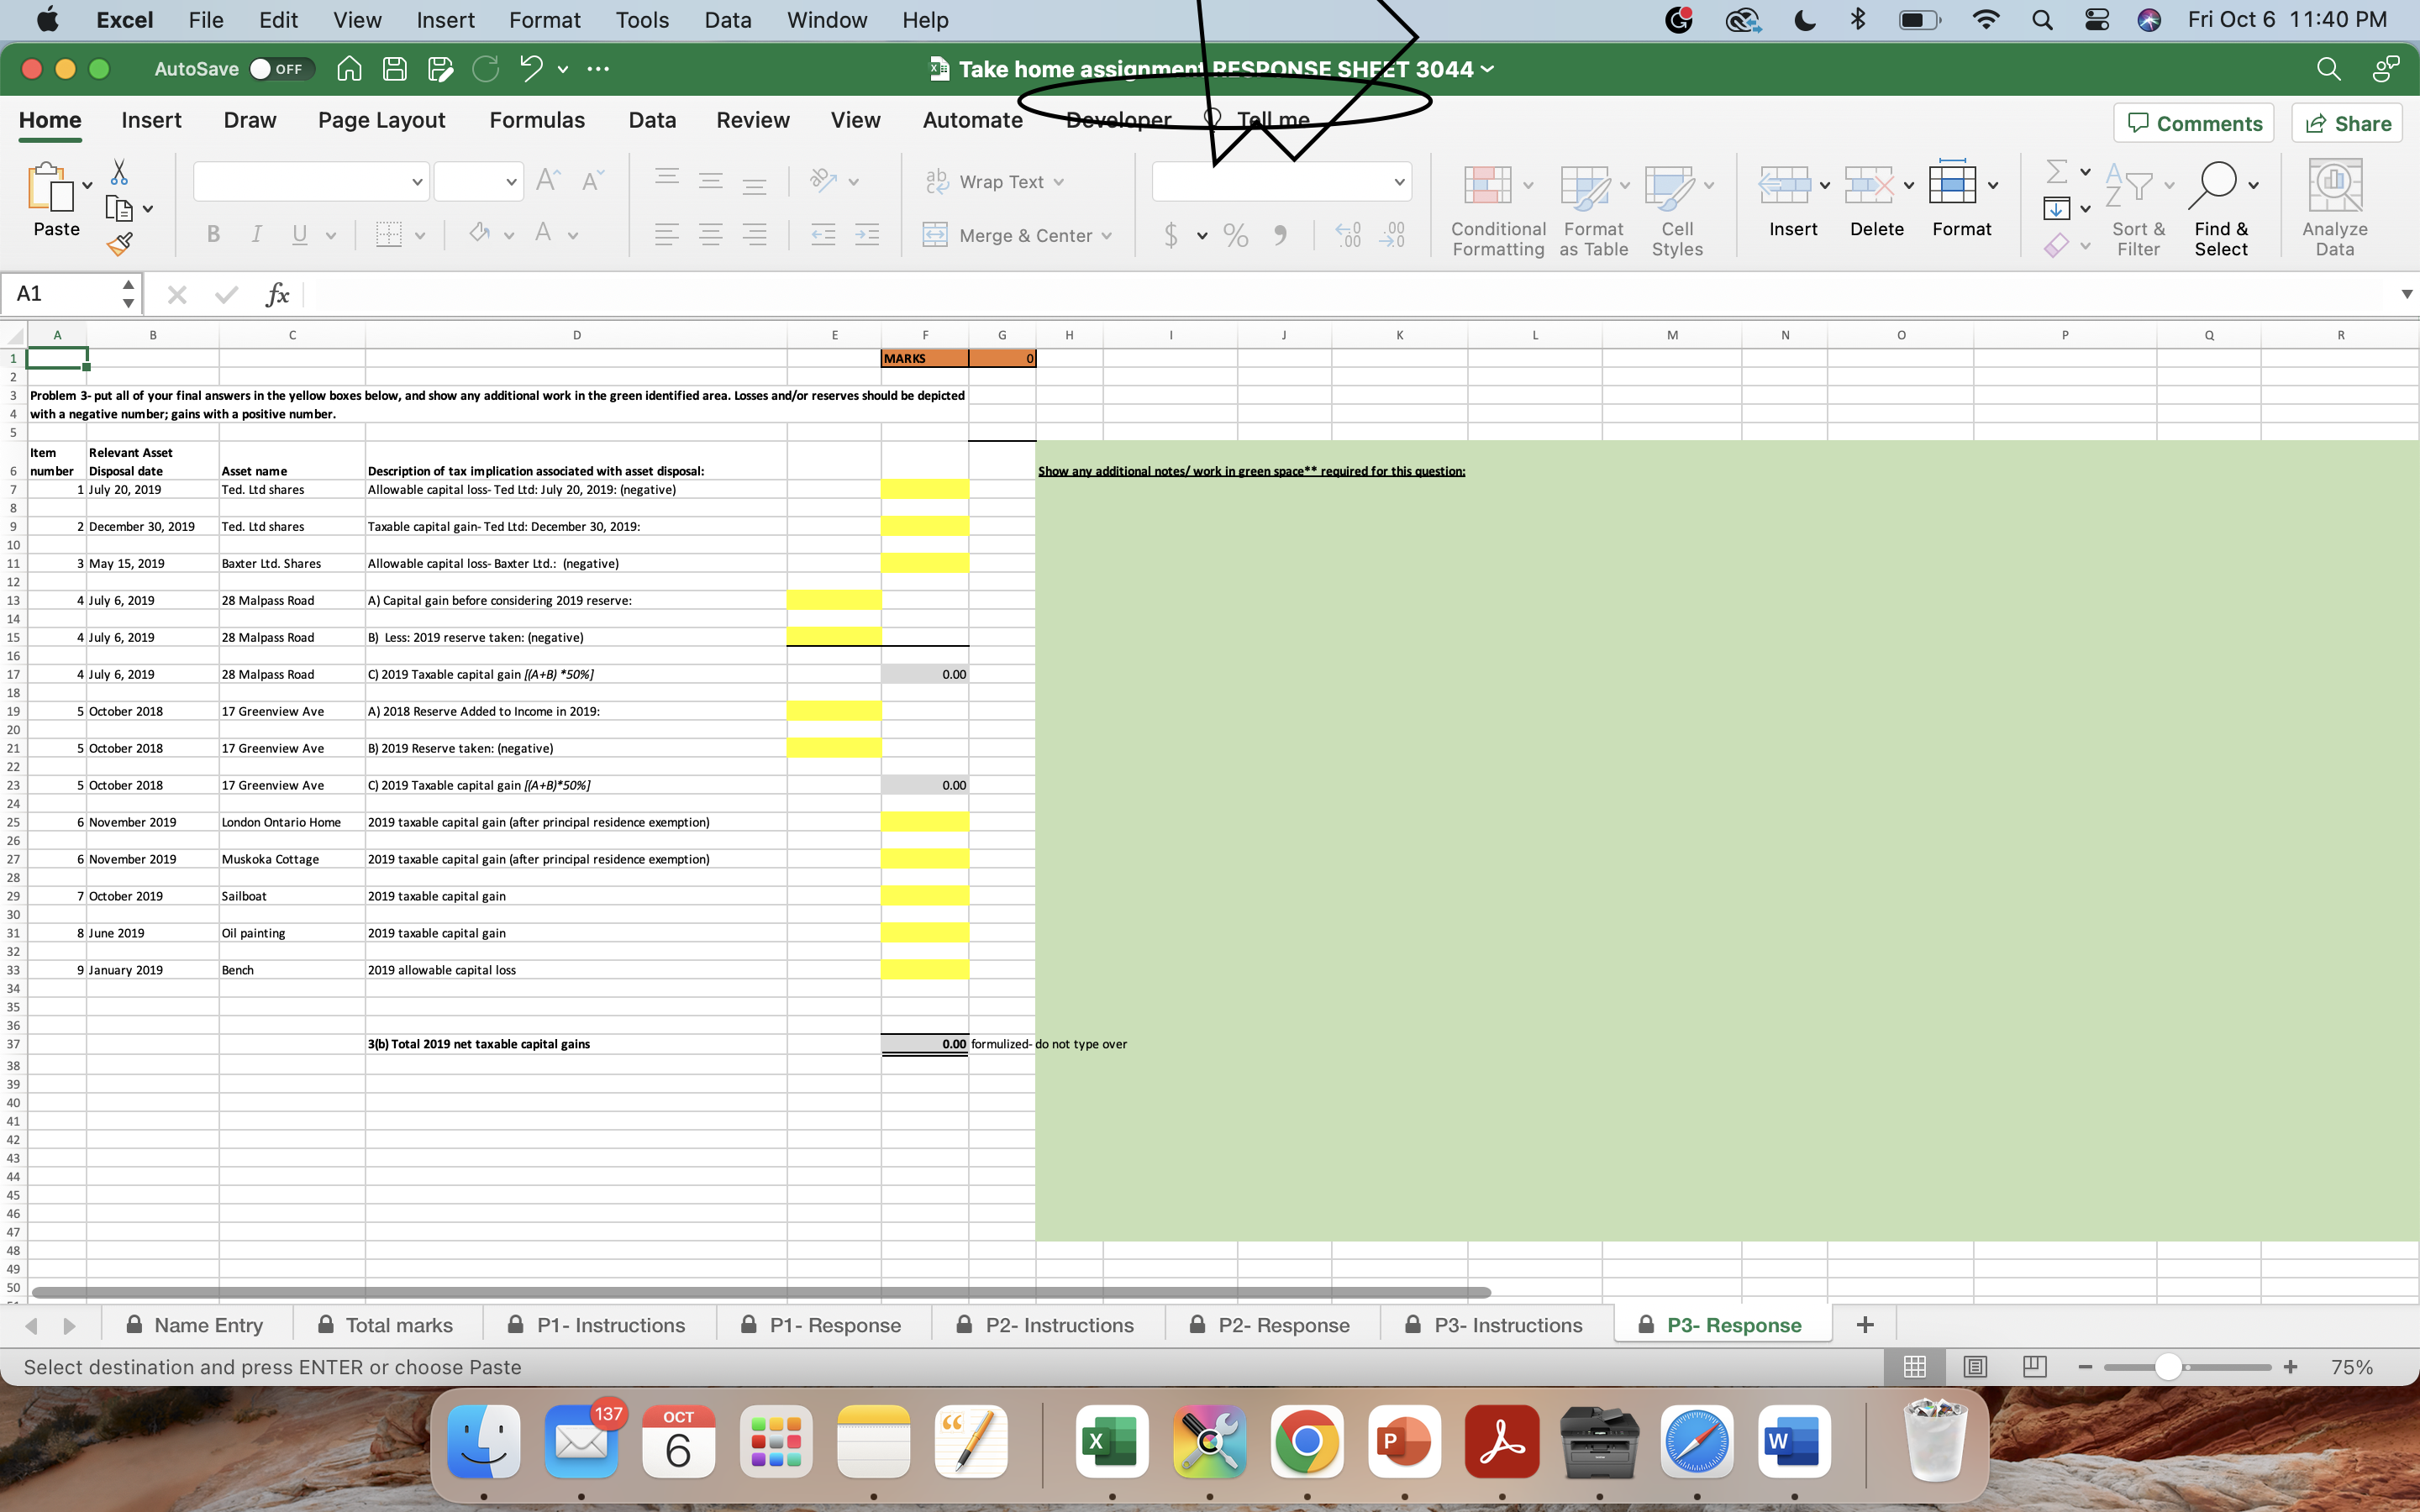Click the Share button

point(2347,123)
